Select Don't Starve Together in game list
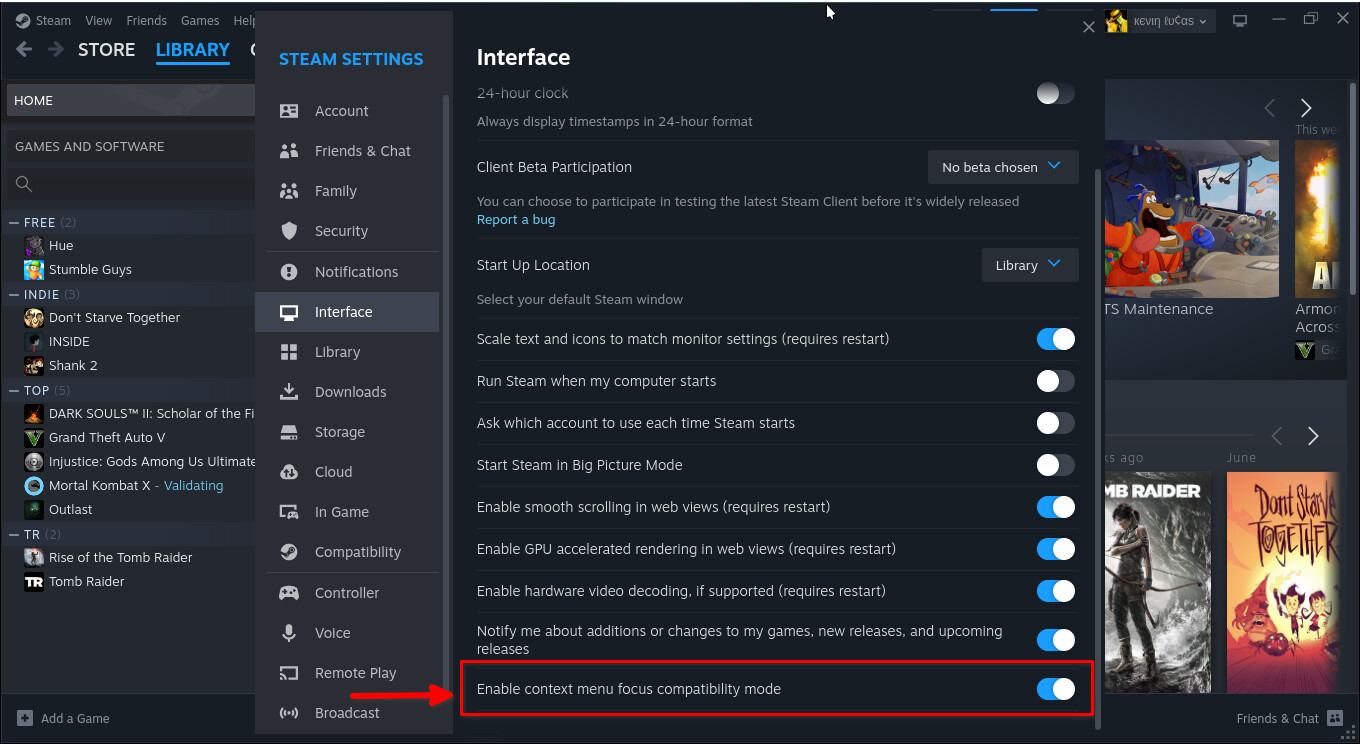 click(115, 318)
